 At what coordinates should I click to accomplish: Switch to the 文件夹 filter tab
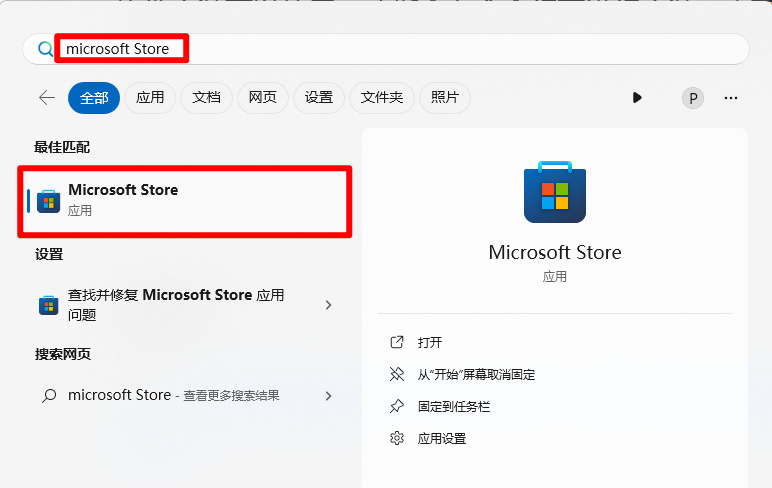[382, 98]
